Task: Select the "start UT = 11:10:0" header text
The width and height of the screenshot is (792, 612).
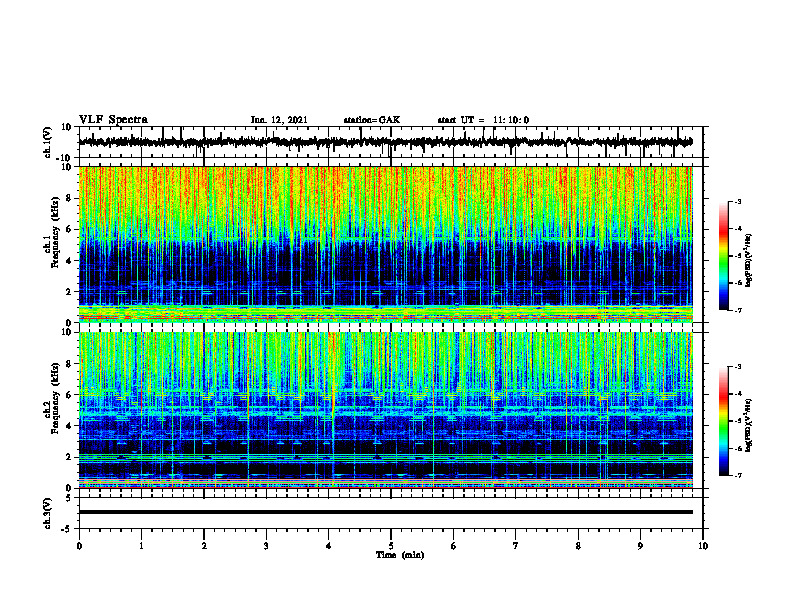Action: pos(483,120)
